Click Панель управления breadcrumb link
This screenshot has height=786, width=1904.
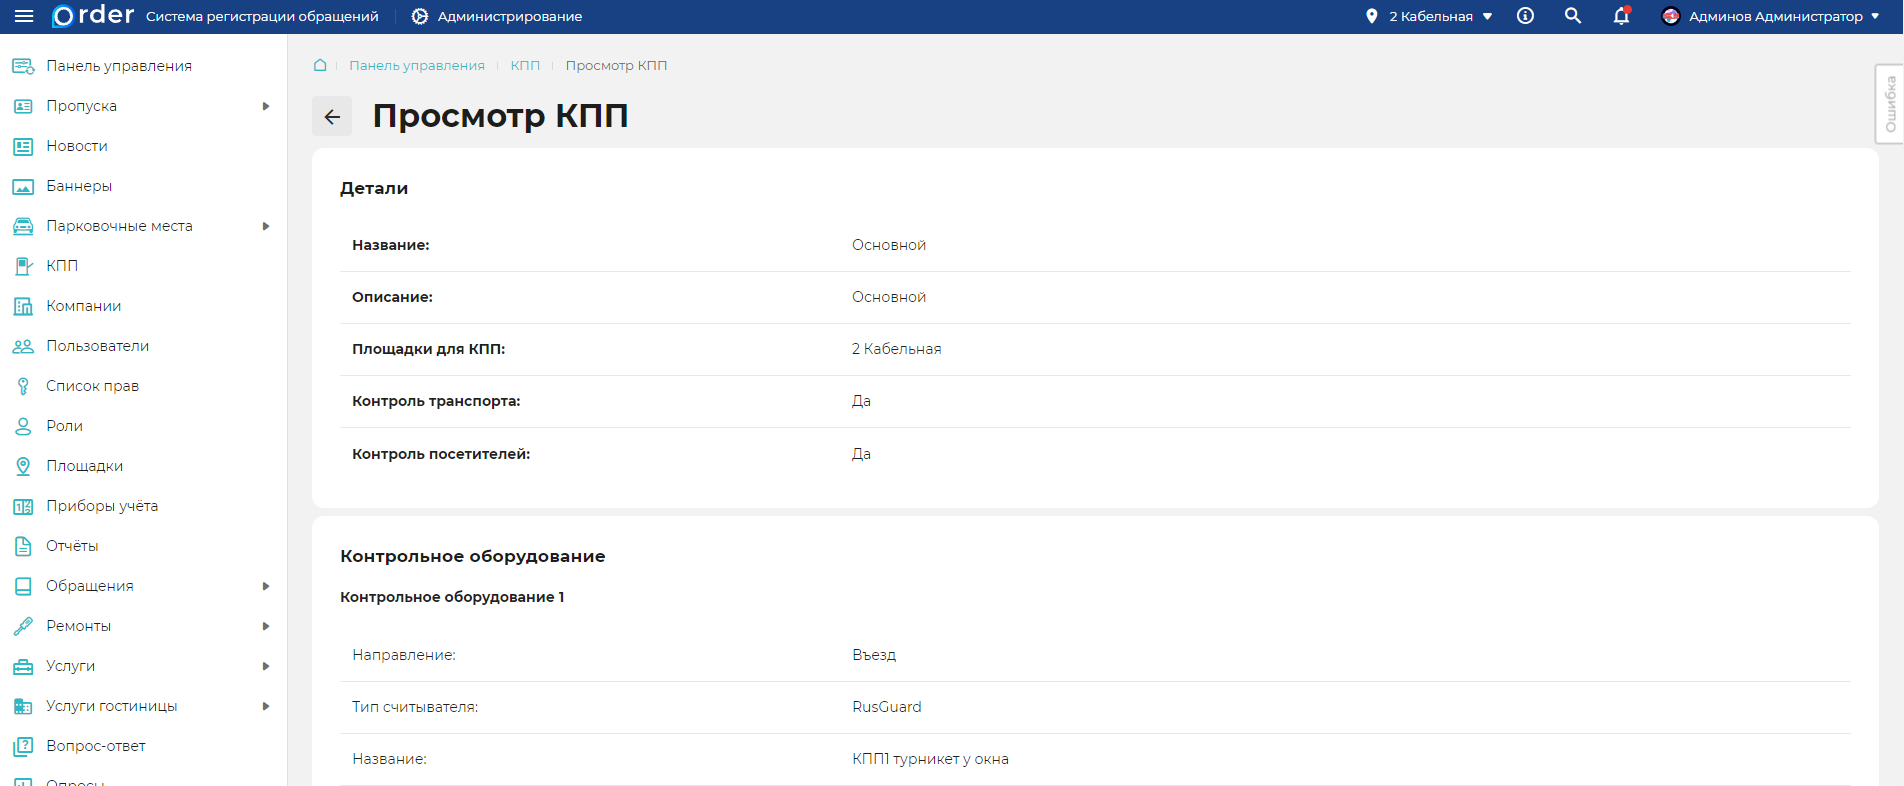point(416,65)
